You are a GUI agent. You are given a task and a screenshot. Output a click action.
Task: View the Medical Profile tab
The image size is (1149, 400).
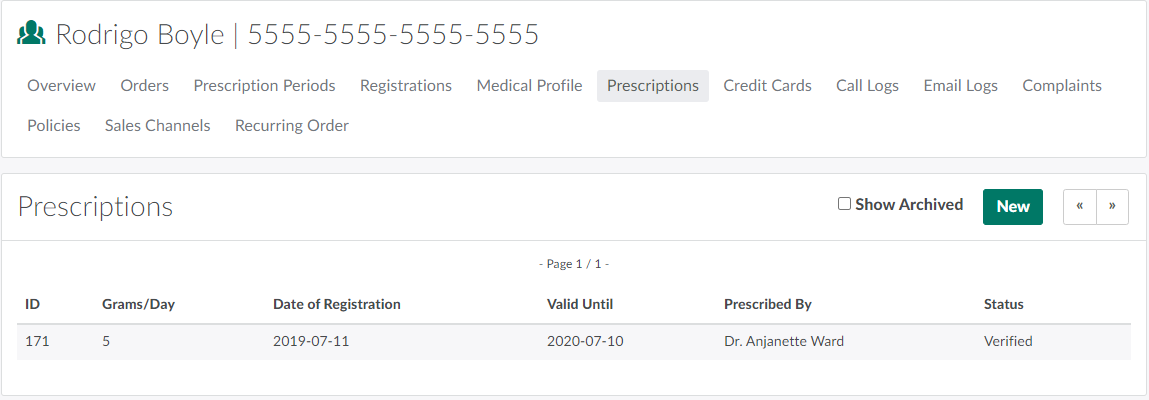pos(529,86)
